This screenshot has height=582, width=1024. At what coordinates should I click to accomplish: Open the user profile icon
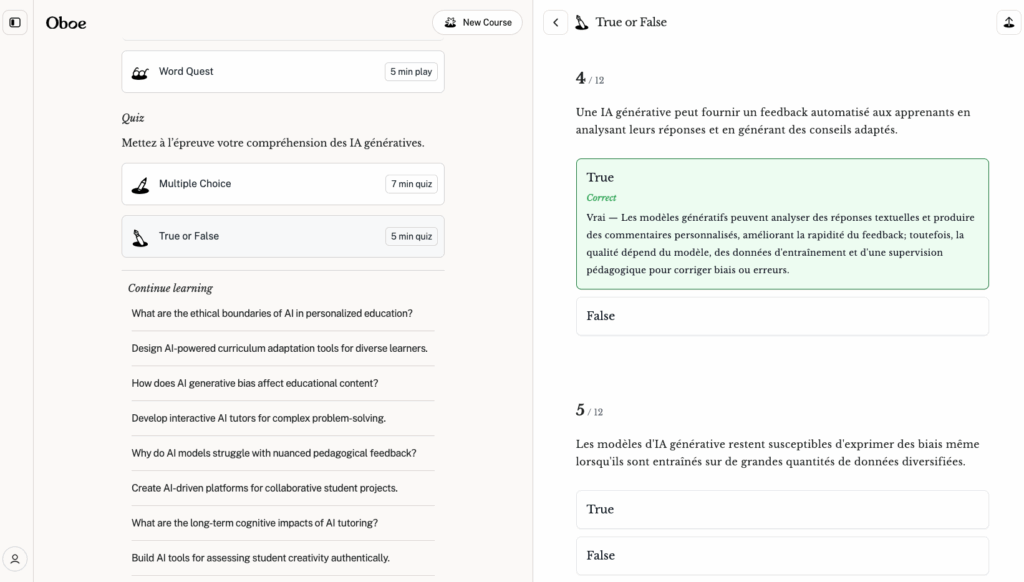click(15, 559)
